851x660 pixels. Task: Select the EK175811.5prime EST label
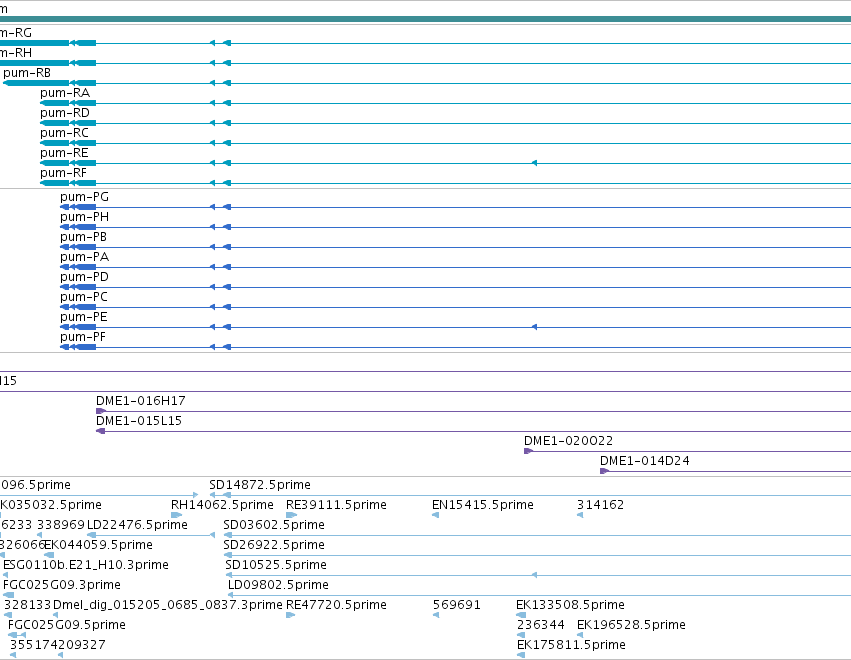click(x=571, y=645)
